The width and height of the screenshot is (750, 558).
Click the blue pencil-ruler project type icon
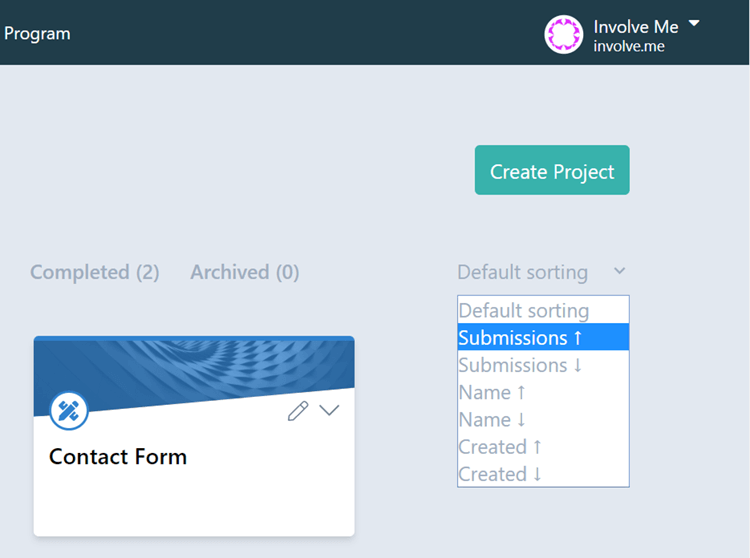[69, 411]
